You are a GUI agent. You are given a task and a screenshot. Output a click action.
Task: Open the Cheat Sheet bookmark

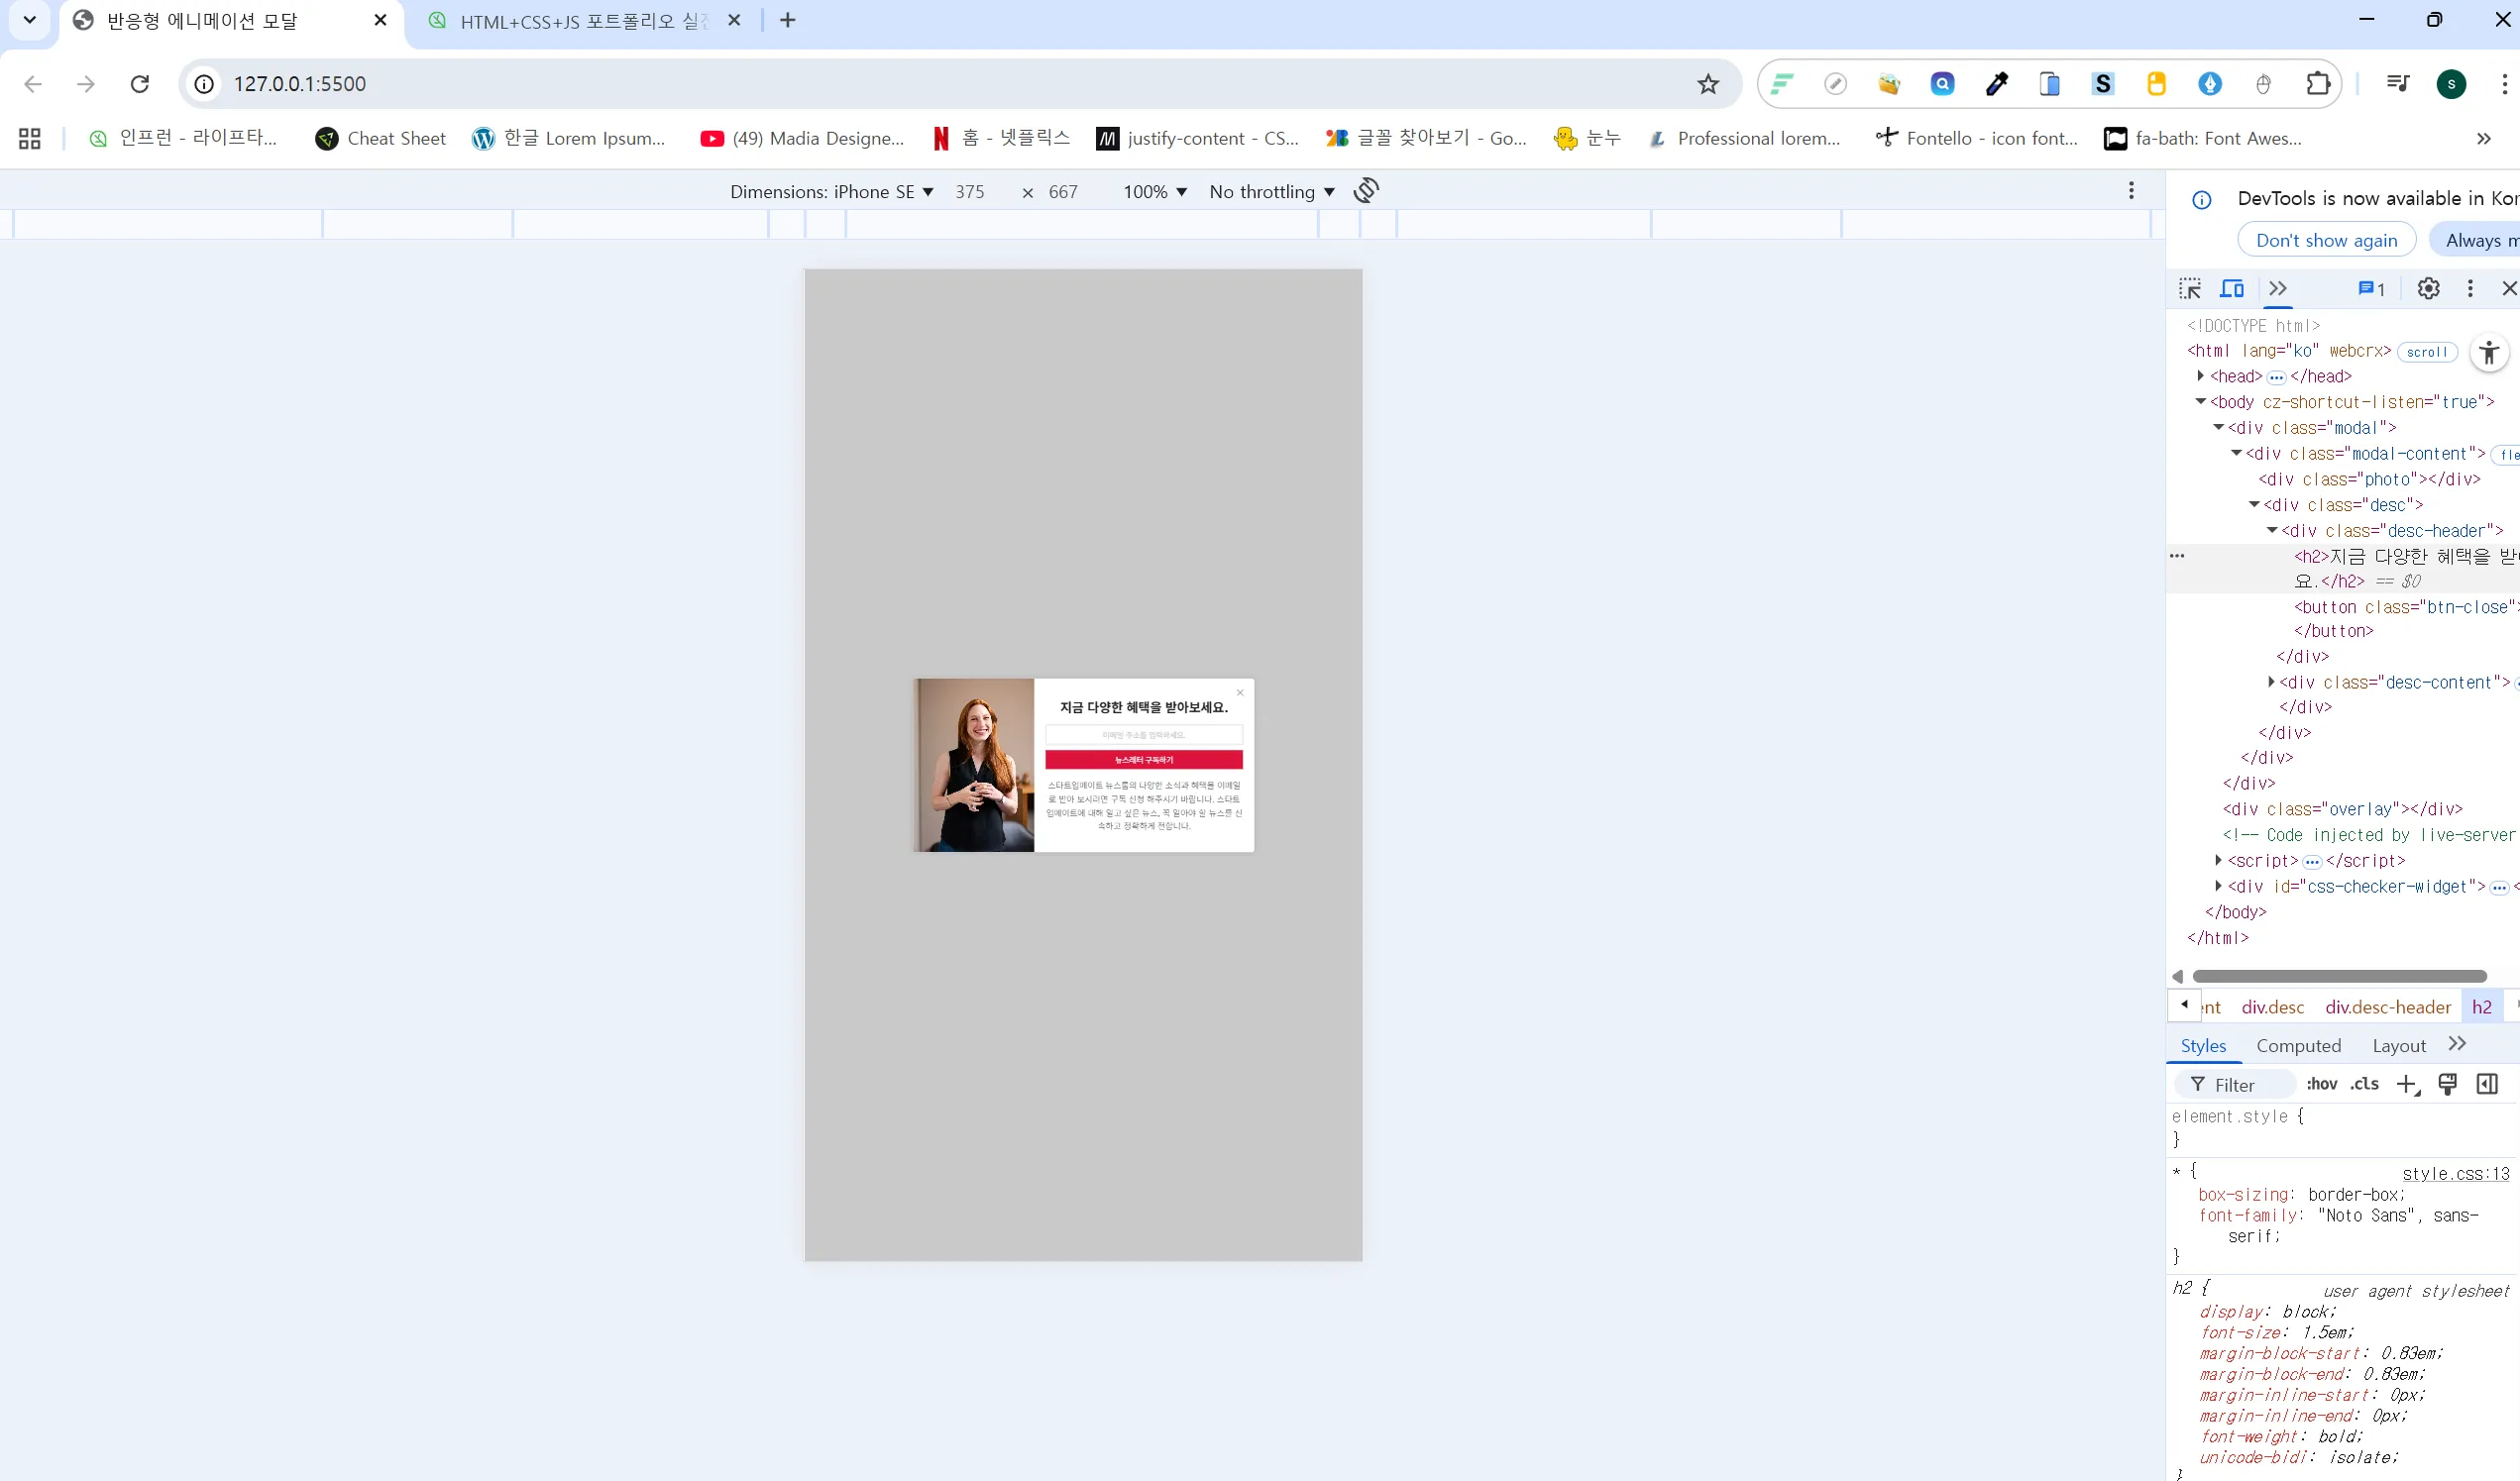coord(380,139)
